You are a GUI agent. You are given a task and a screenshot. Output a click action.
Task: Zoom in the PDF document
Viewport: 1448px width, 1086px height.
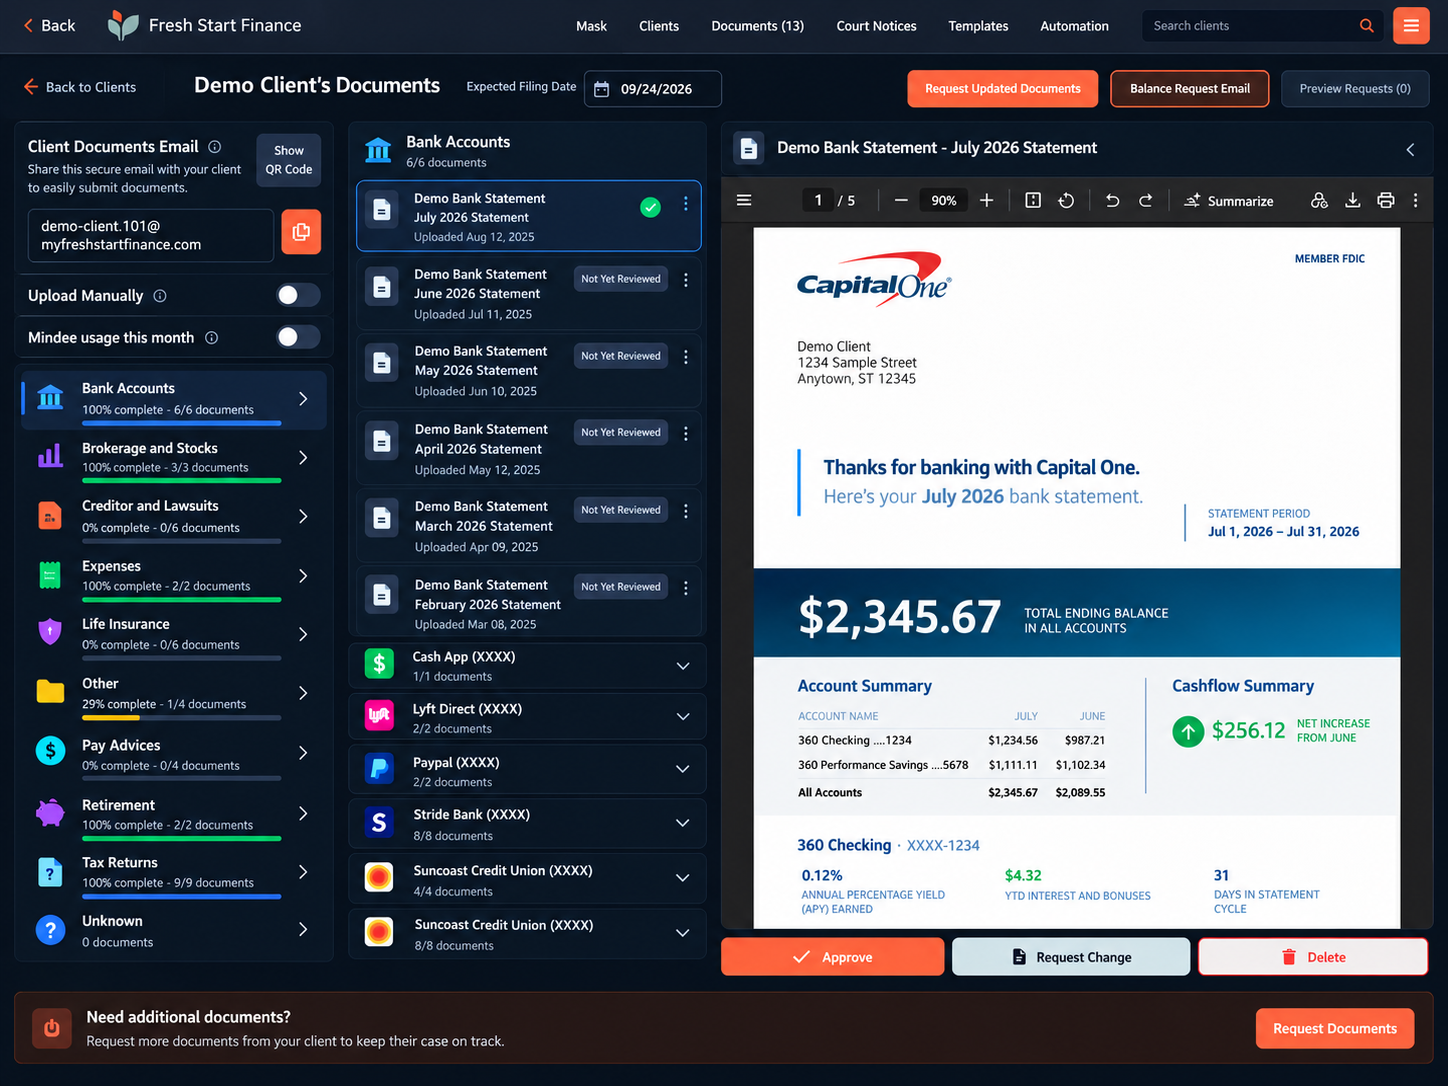986,200
